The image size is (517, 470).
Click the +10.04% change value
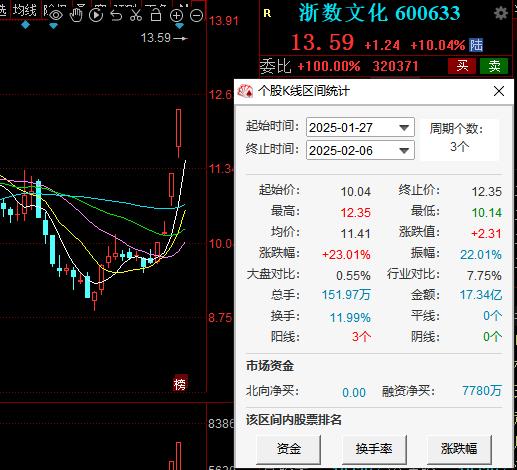click(x=437, y=45)
